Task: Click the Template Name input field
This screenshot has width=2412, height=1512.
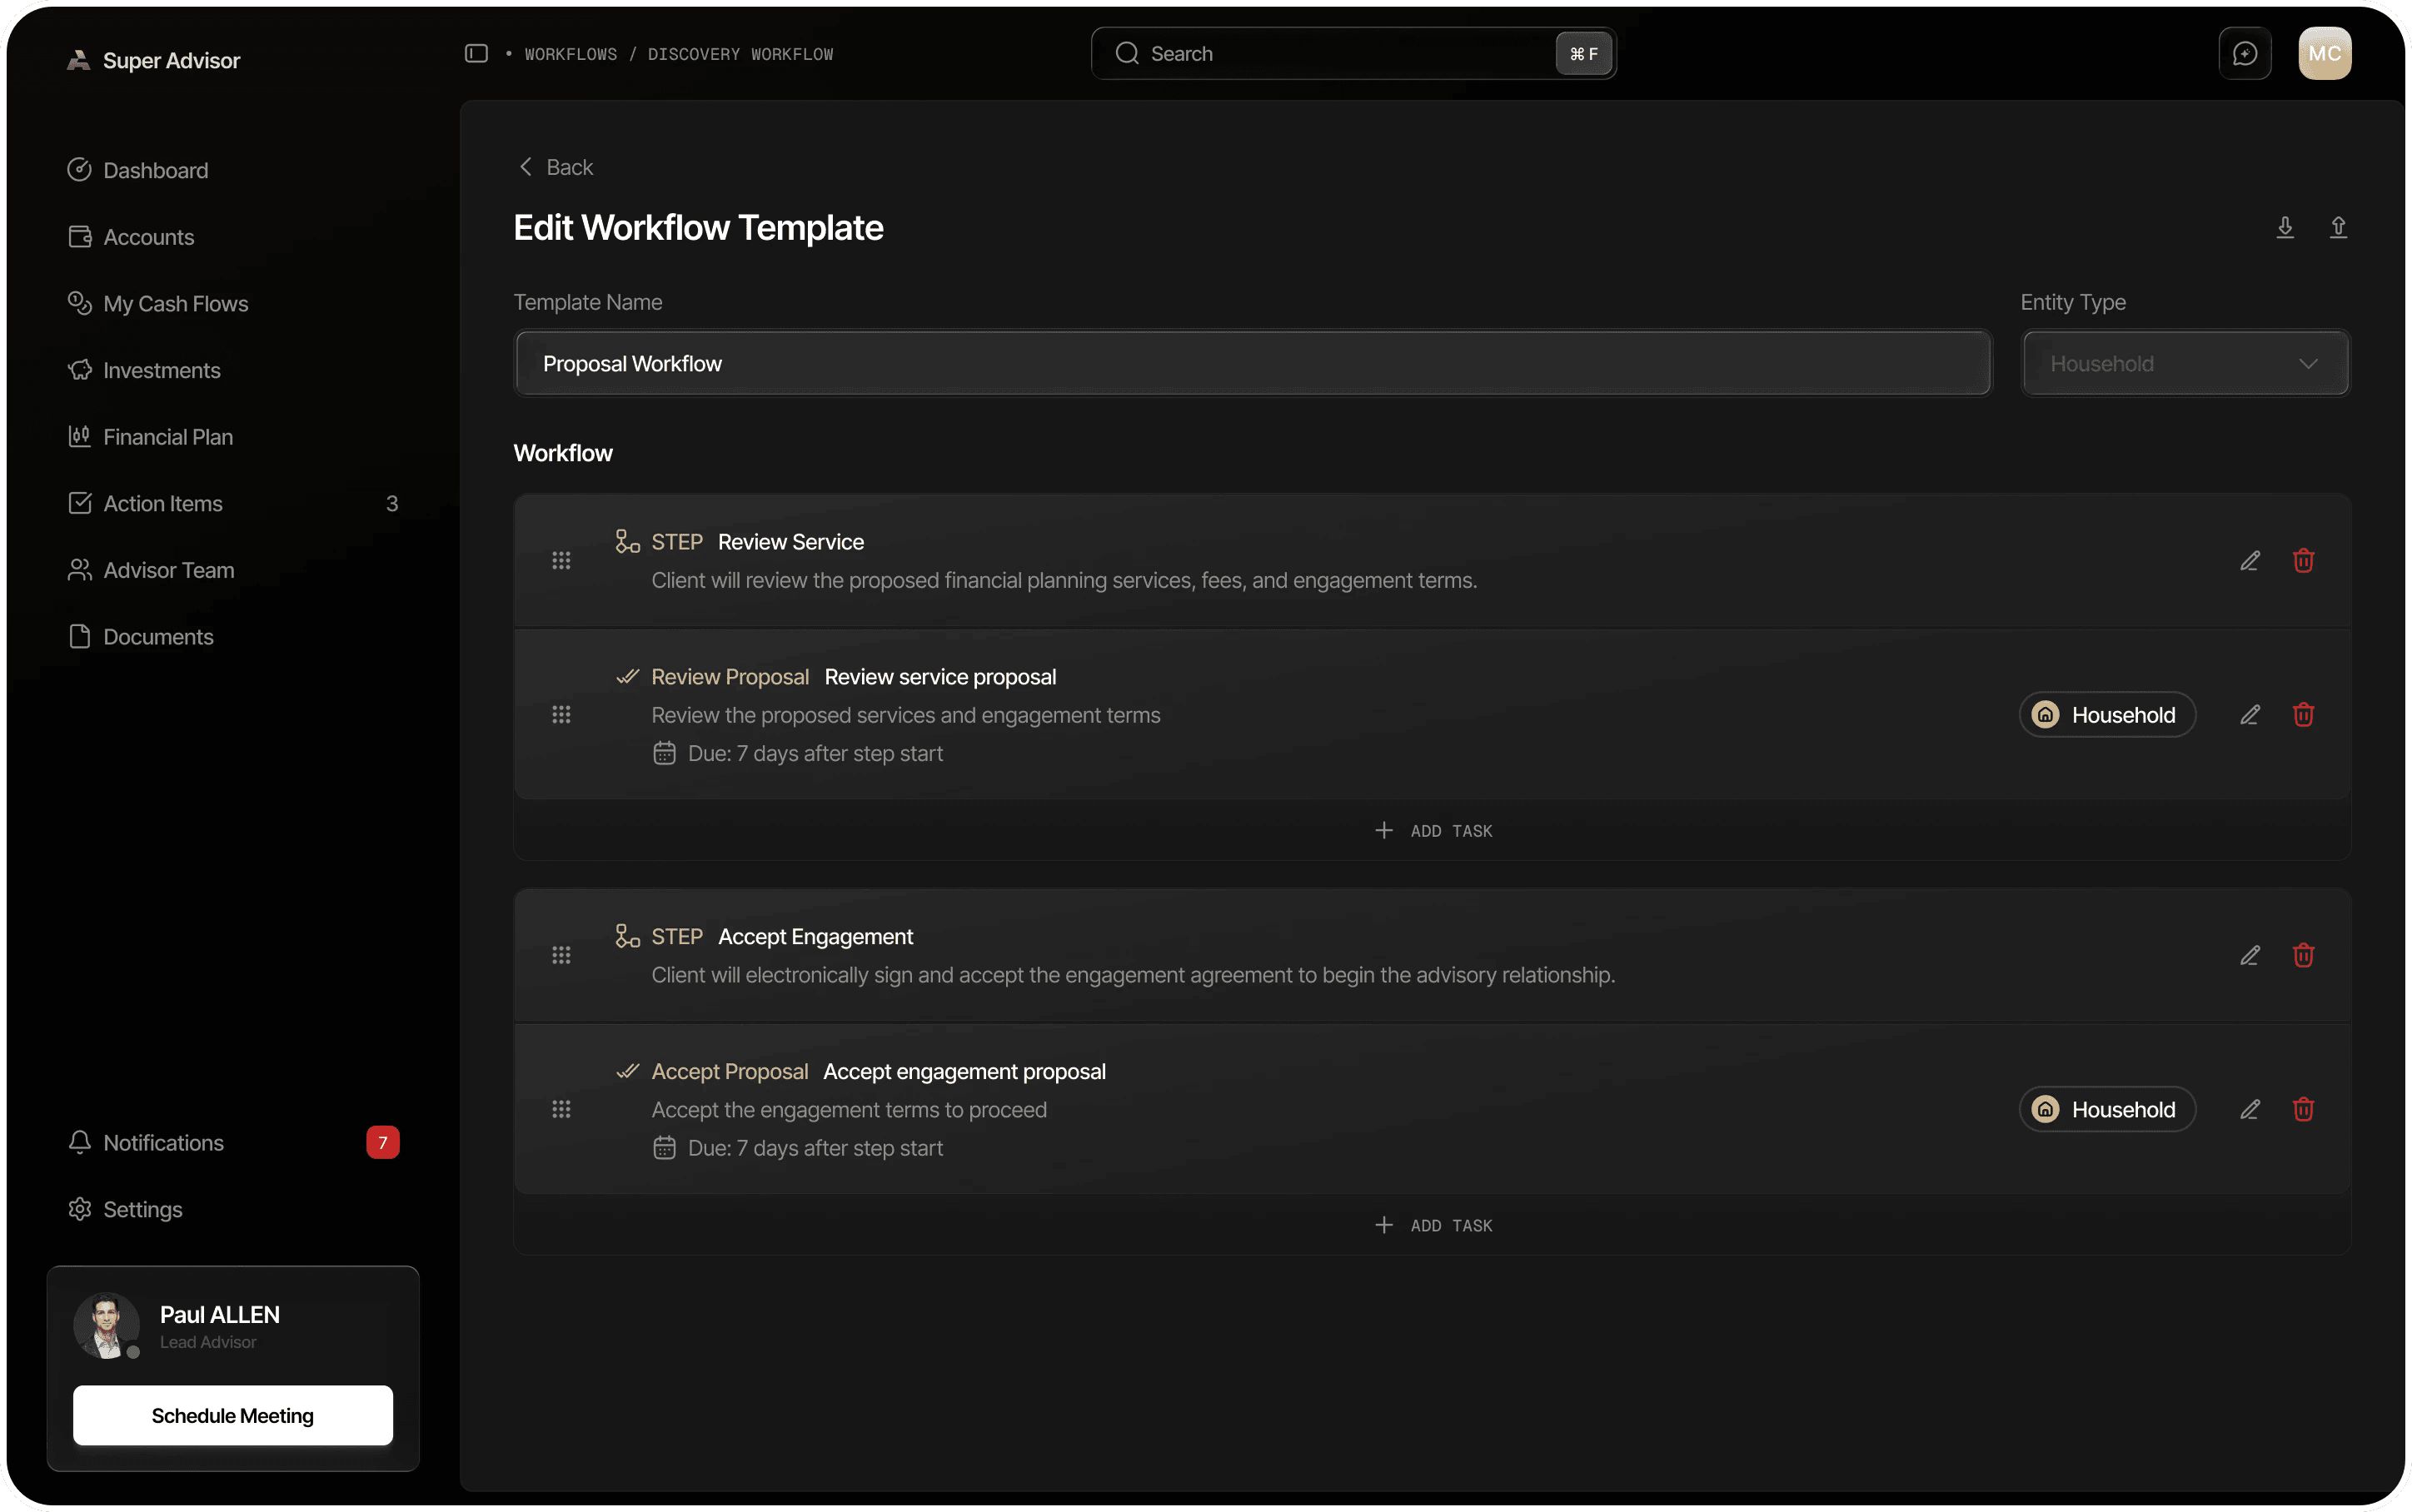Action: (1253, 364)
